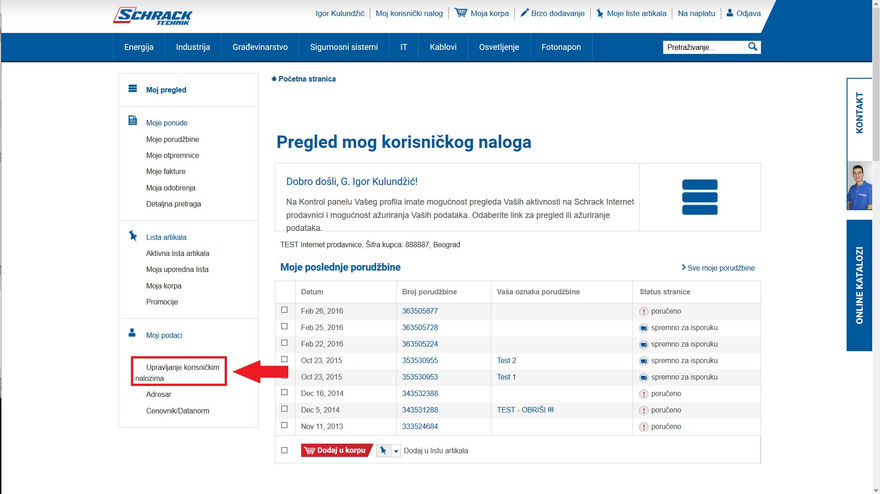
Task: Click the magnifier search icon
Action: click(x=753, y=47)
